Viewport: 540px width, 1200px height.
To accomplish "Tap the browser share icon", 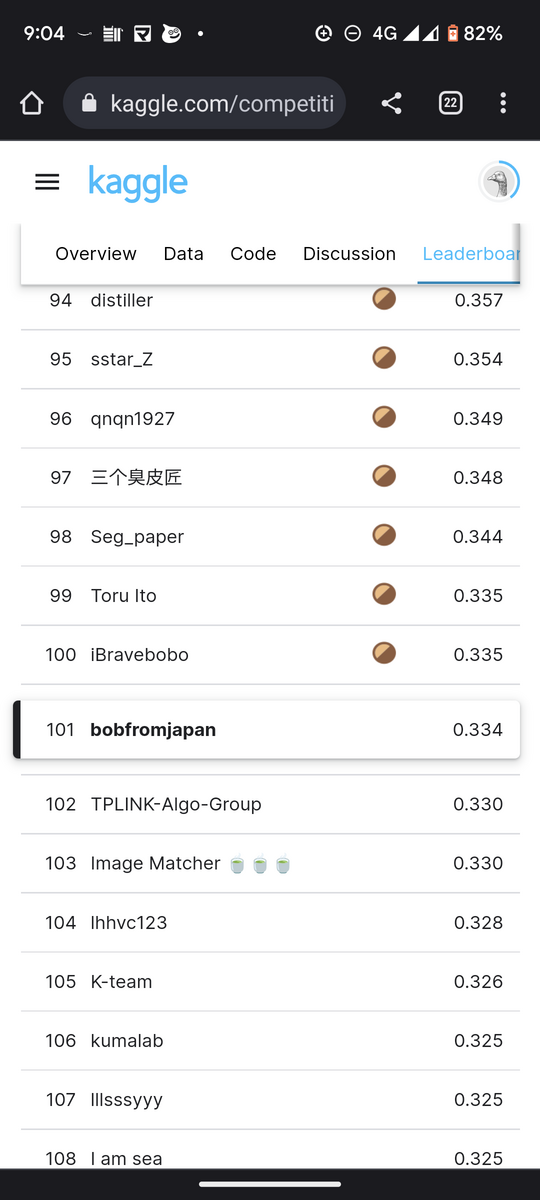I will pos(391,103).
